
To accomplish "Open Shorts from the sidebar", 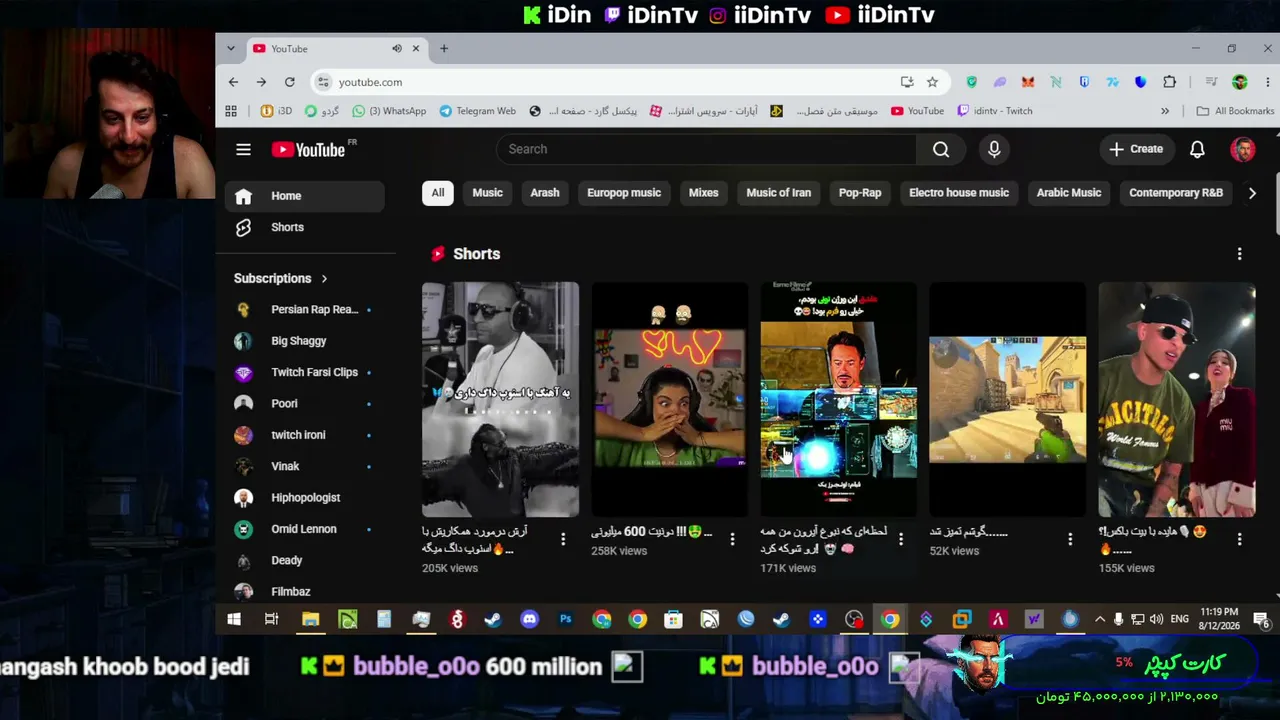I will point(304,227).
